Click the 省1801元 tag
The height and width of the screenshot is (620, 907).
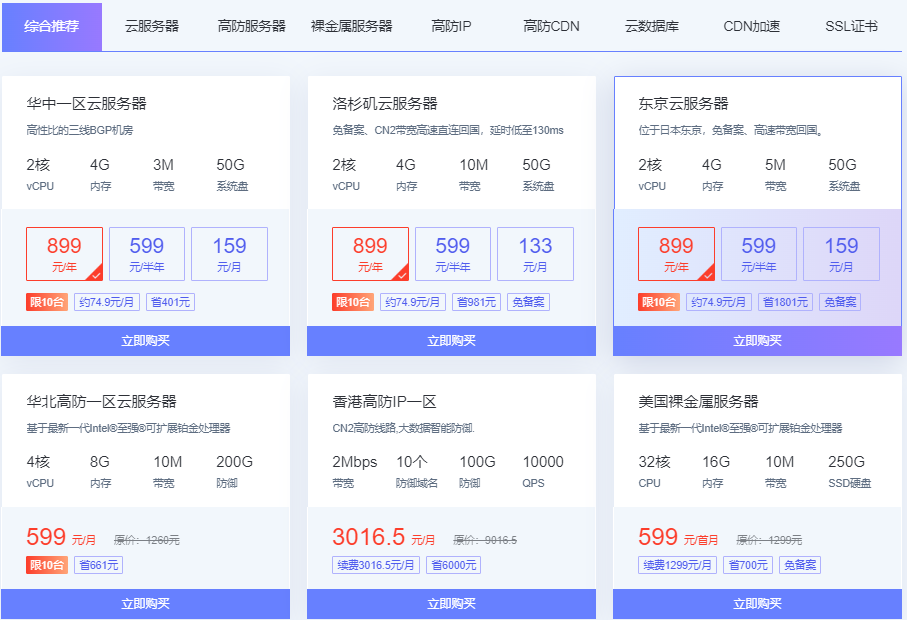tap(786, 302)
